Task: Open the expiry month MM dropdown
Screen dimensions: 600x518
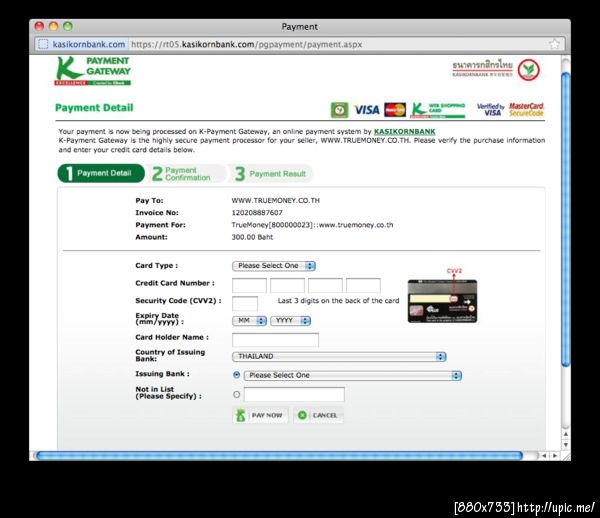Action: pos(249,321)
